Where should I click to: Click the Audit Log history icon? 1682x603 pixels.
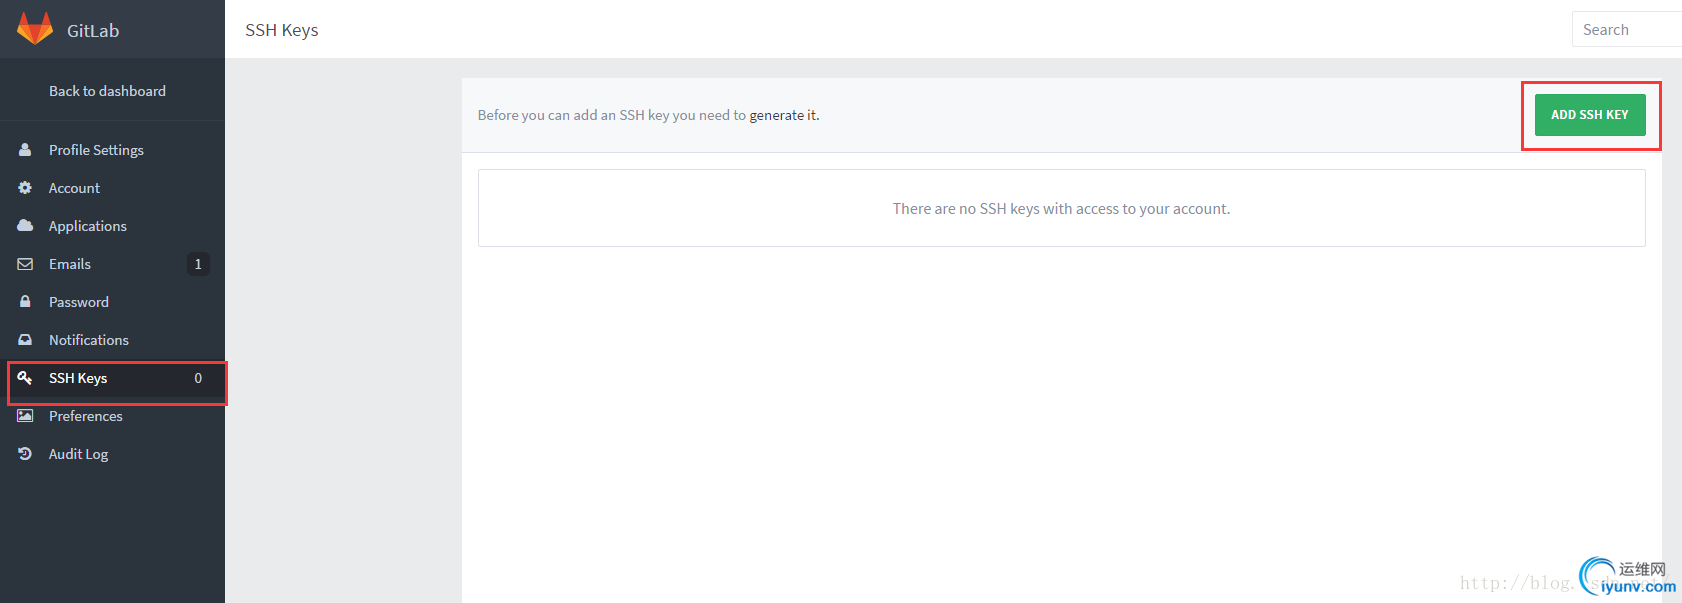pos(25,454)
